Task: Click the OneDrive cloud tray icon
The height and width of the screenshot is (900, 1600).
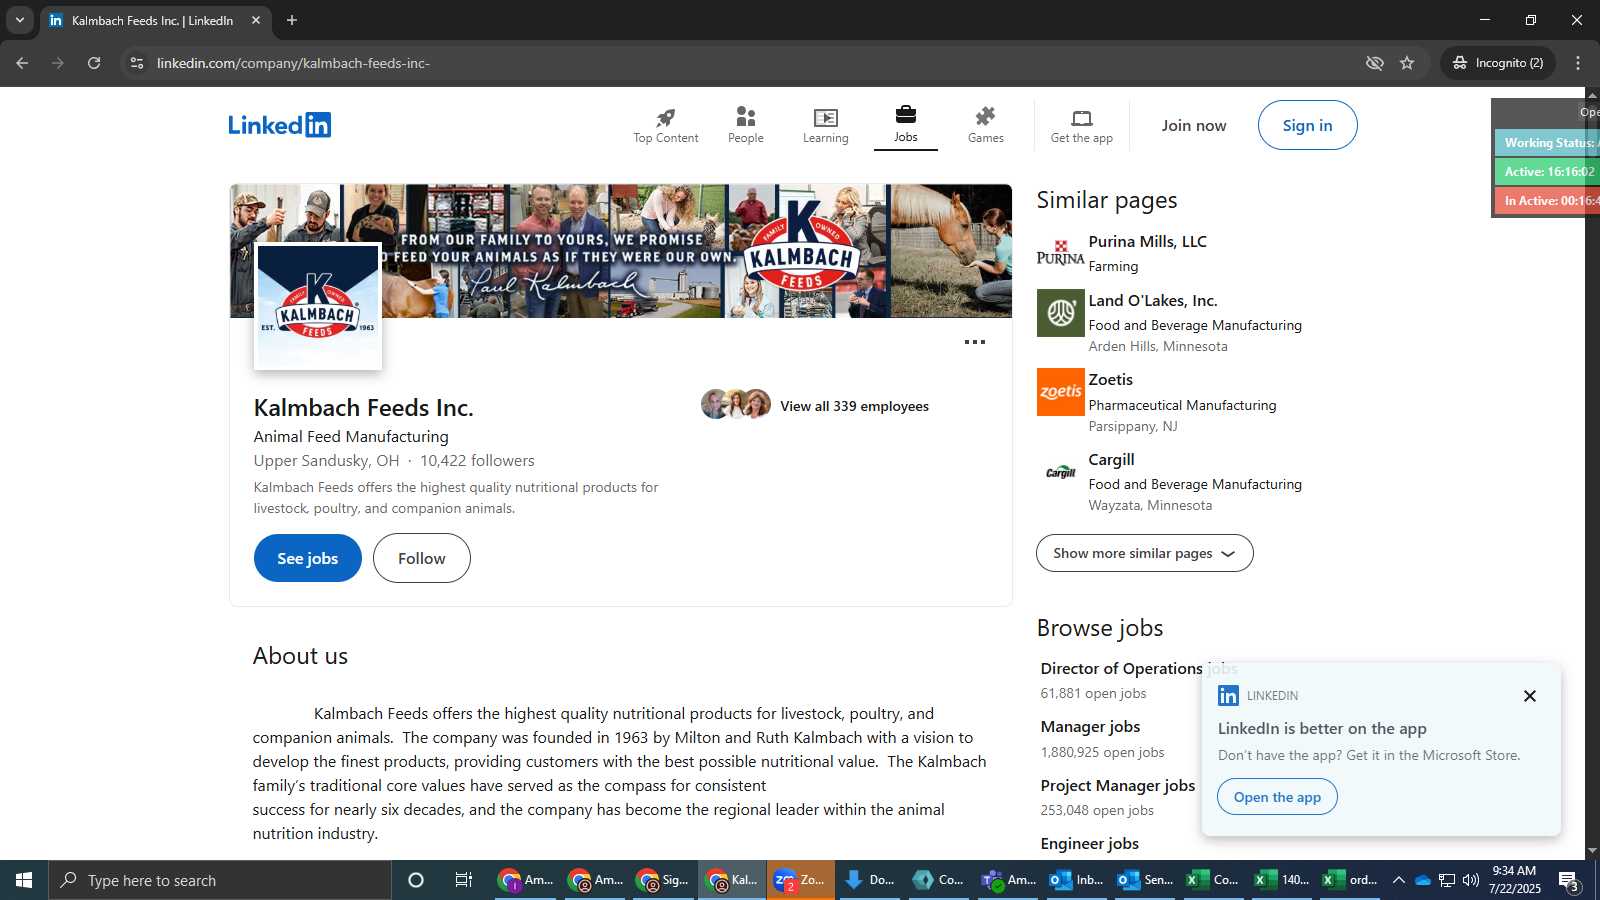Action: (1422, 880)
